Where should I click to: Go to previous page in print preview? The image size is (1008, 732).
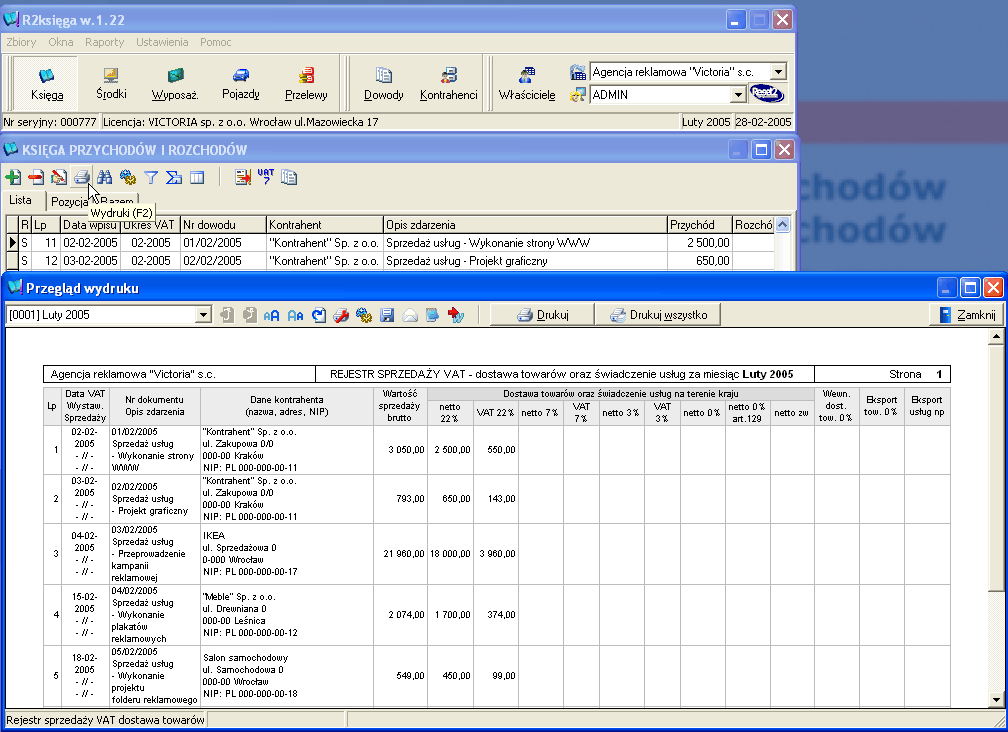(x=227, y=315)
